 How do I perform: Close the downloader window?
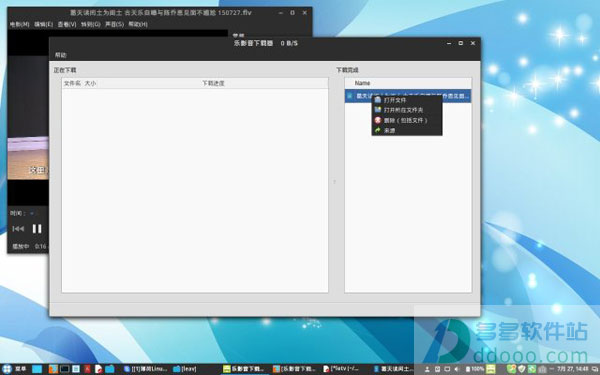click(x=473, y=43)
